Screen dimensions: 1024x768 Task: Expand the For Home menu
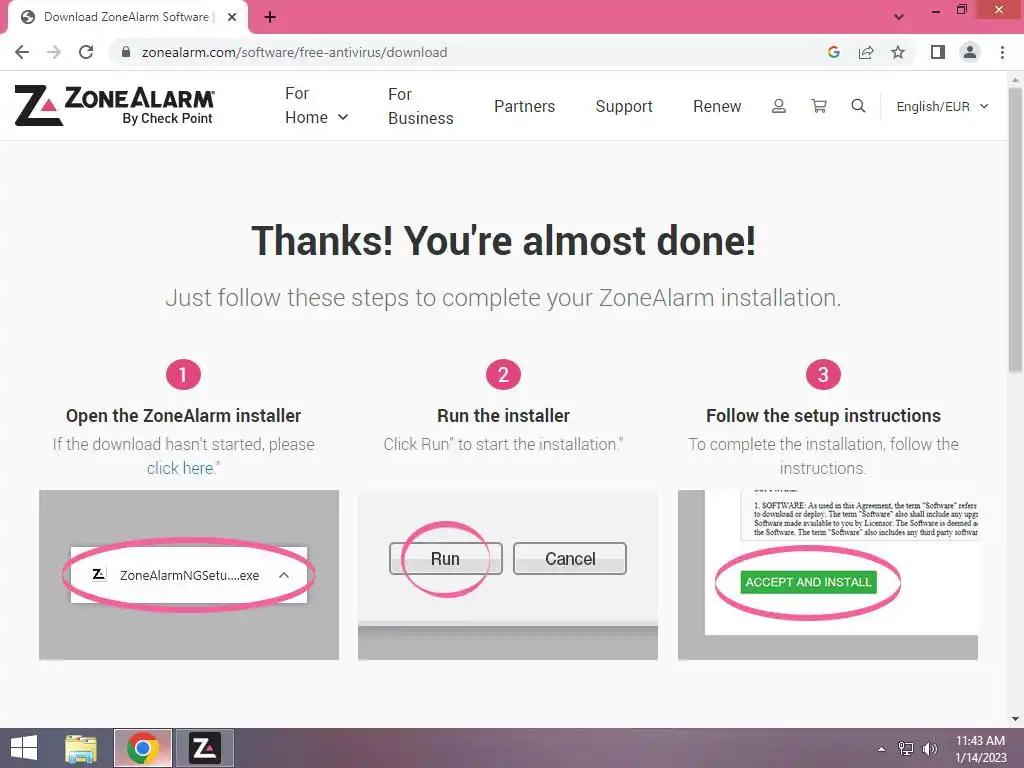coord(317,105)
